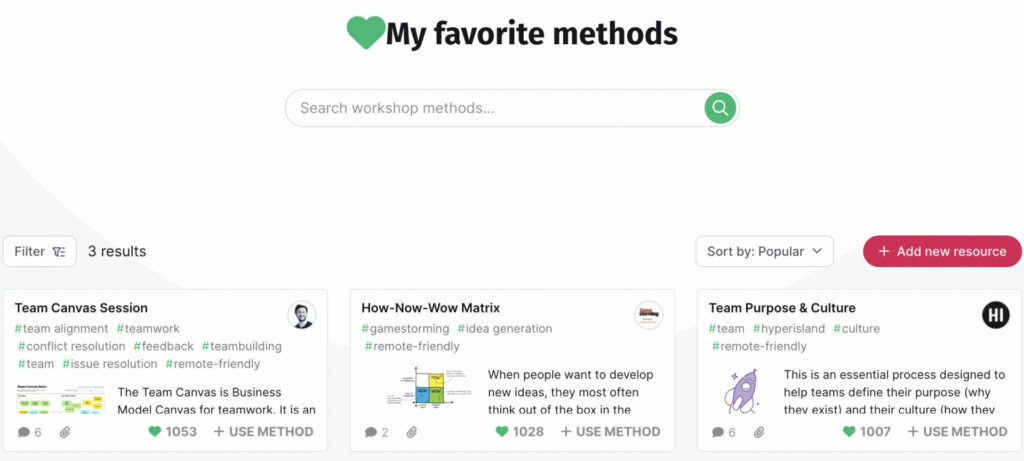Open the Sort by: Popular dropdown

(764, 251)
